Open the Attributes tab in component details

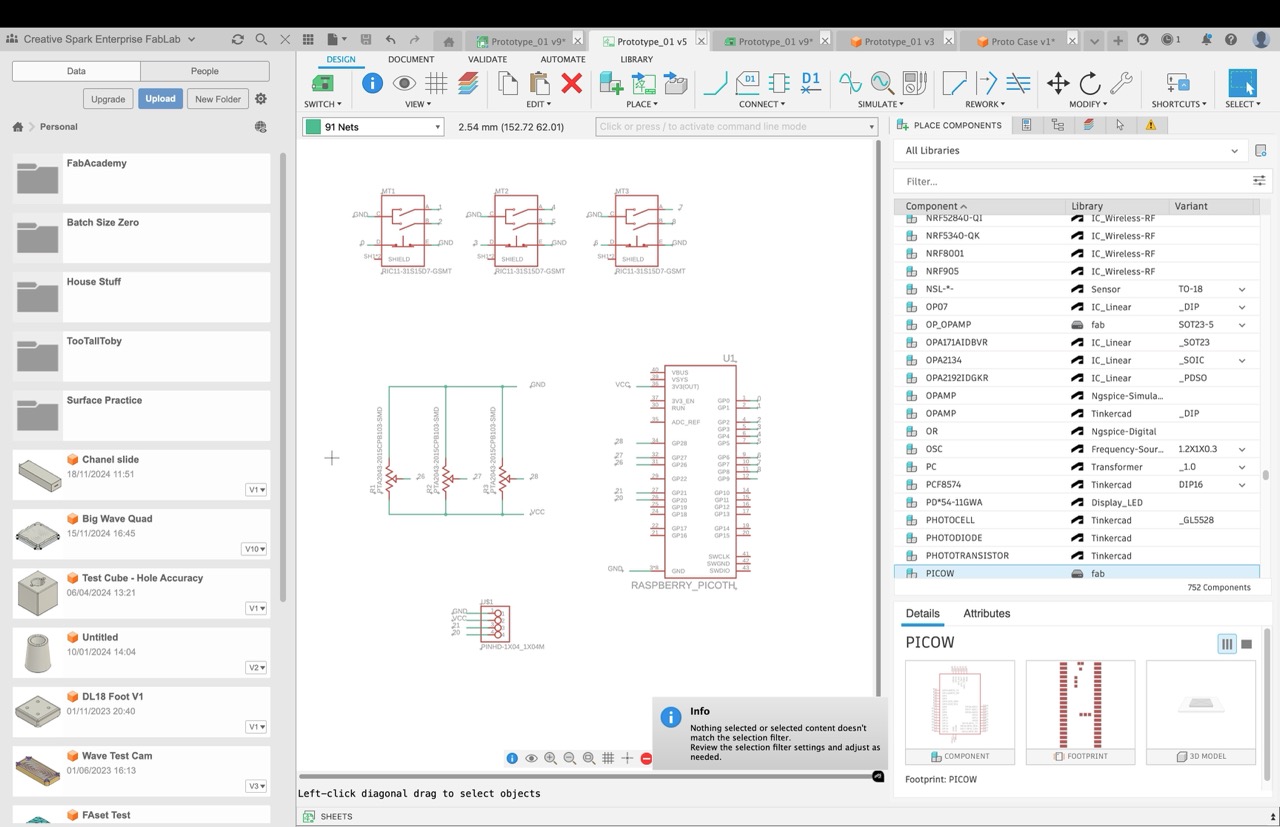[x=986, y=614]
